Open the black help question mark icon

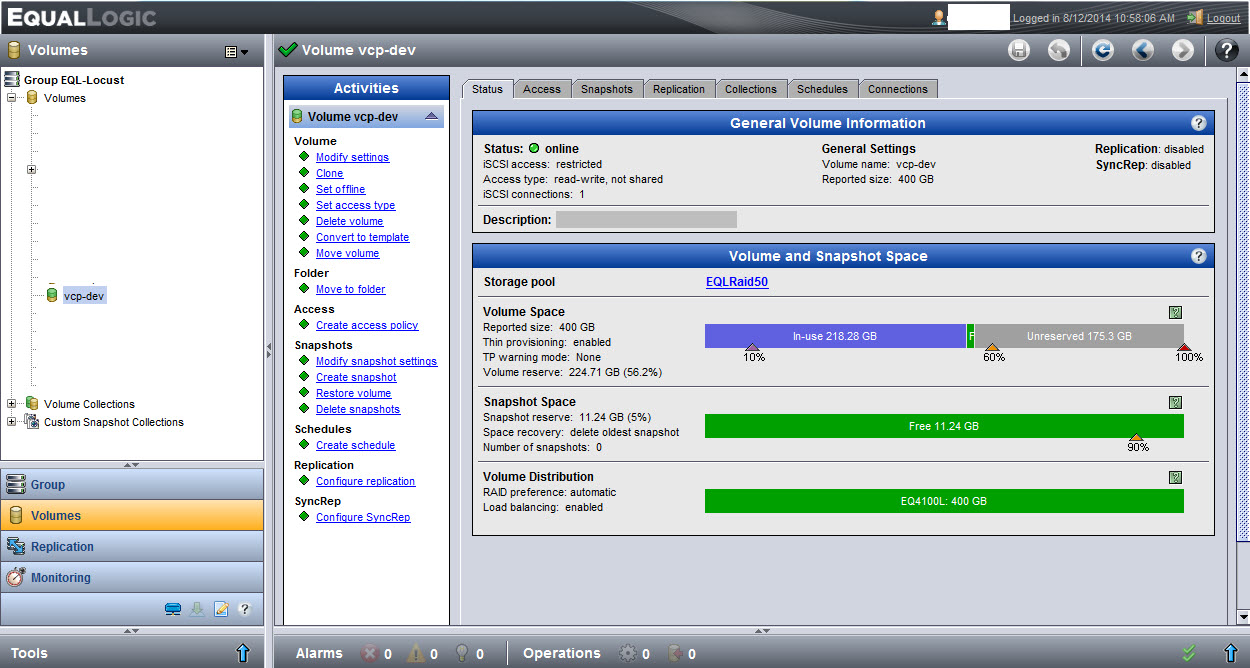(x=1226, y=50)
